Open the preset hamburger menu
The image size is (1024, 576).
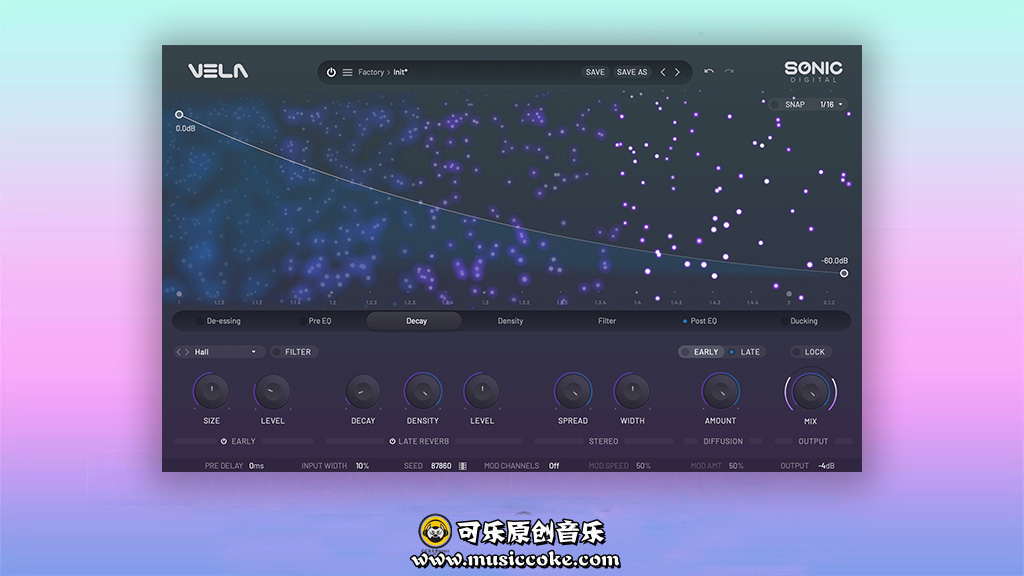click(347, 72)
